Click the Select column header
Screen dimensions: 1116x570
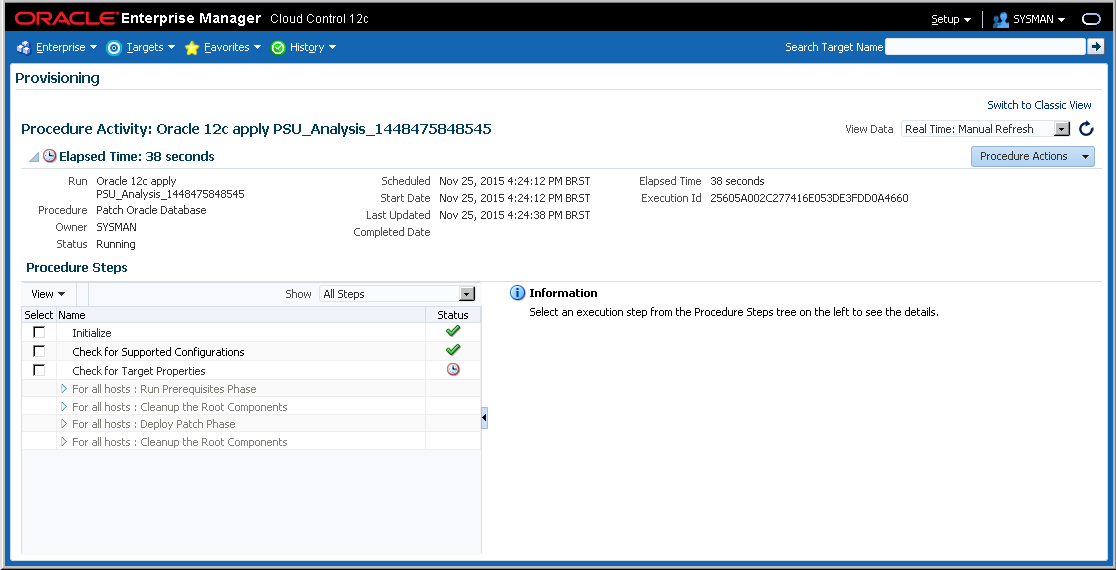pyautogui.click(x=38, y=315)
